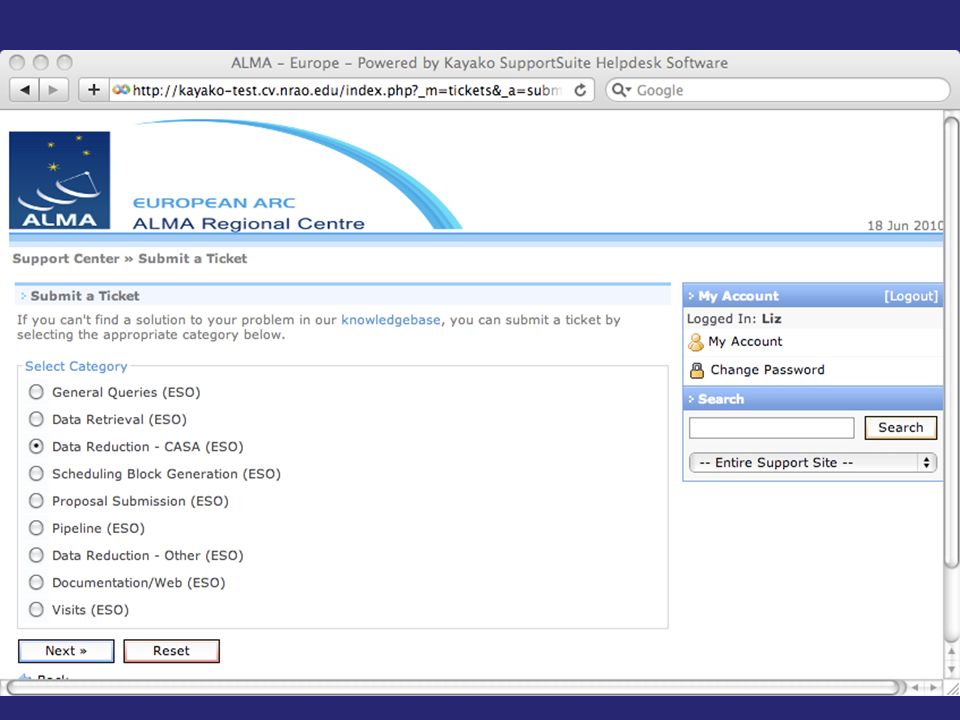Screen dimensions: 960x720
Task: Choose Scheduling Block Generation (ESO)
Action: [x=36, y=473]
